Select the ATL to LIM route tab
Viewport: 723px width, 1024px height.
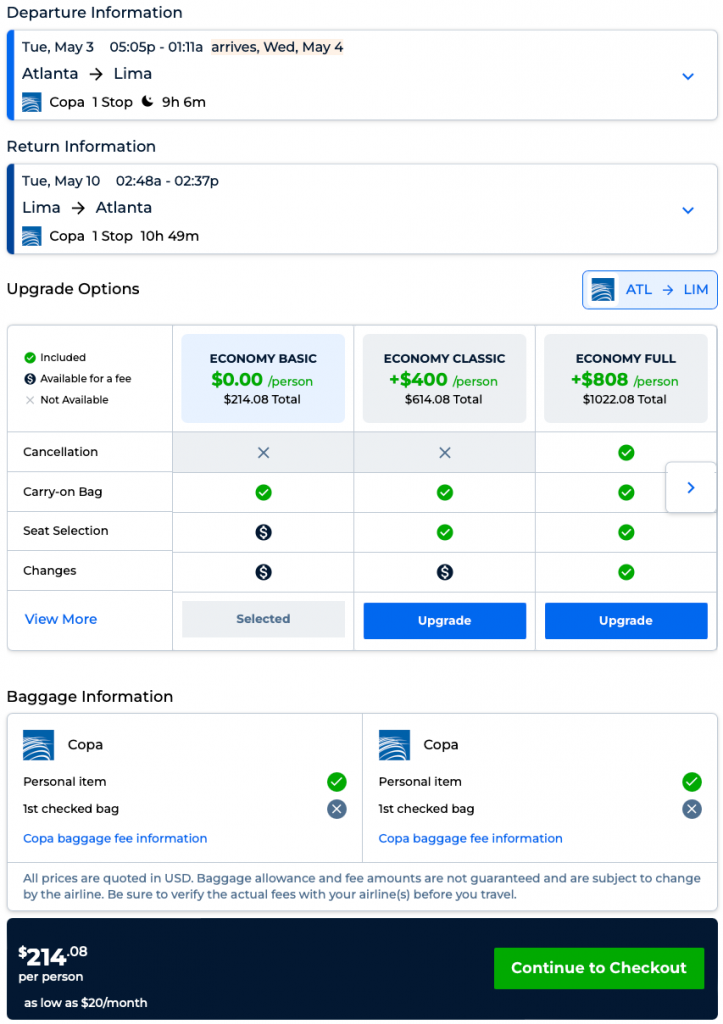[x=650, y=290]
